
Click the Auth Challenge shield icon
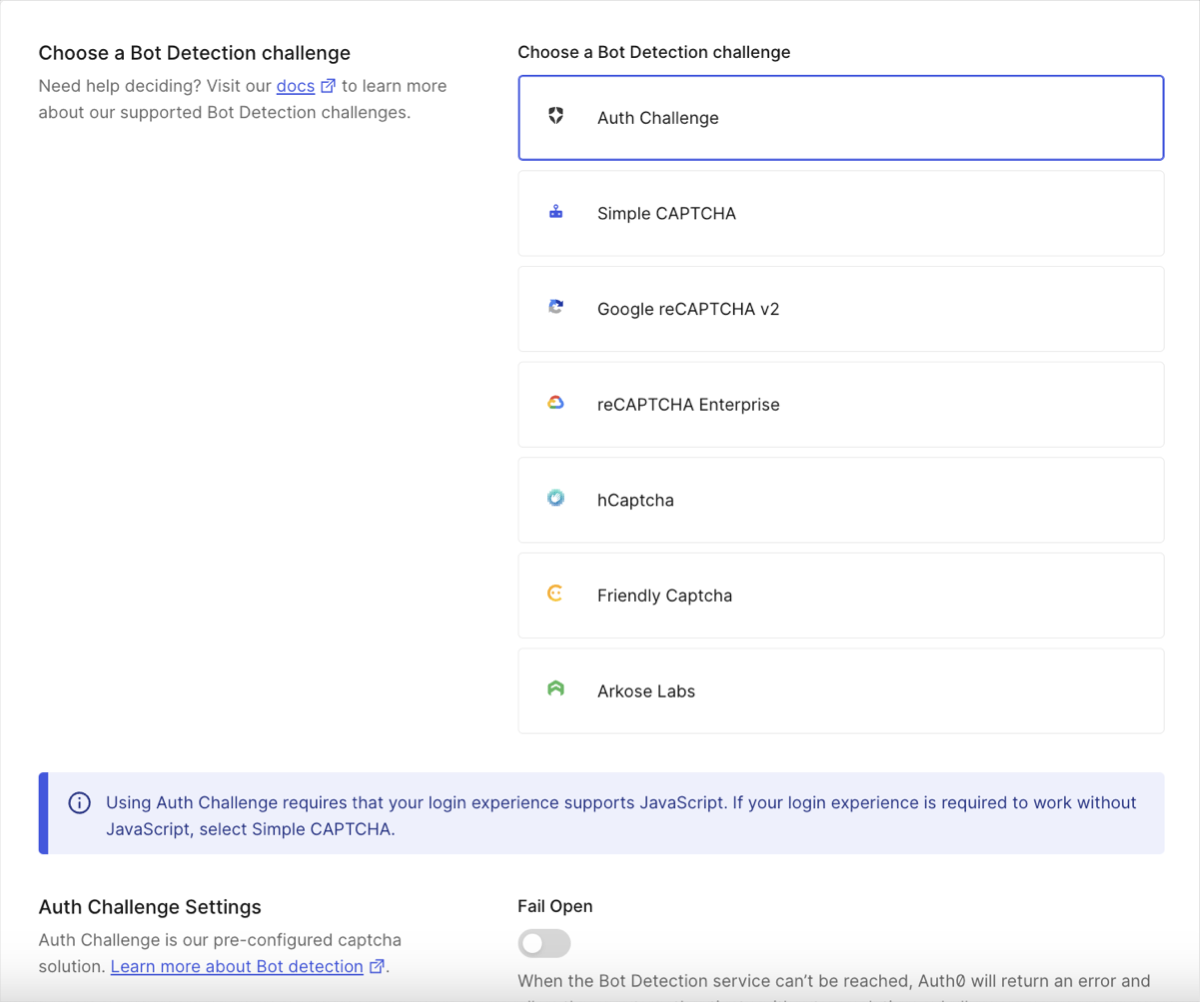tap(556, 117)
